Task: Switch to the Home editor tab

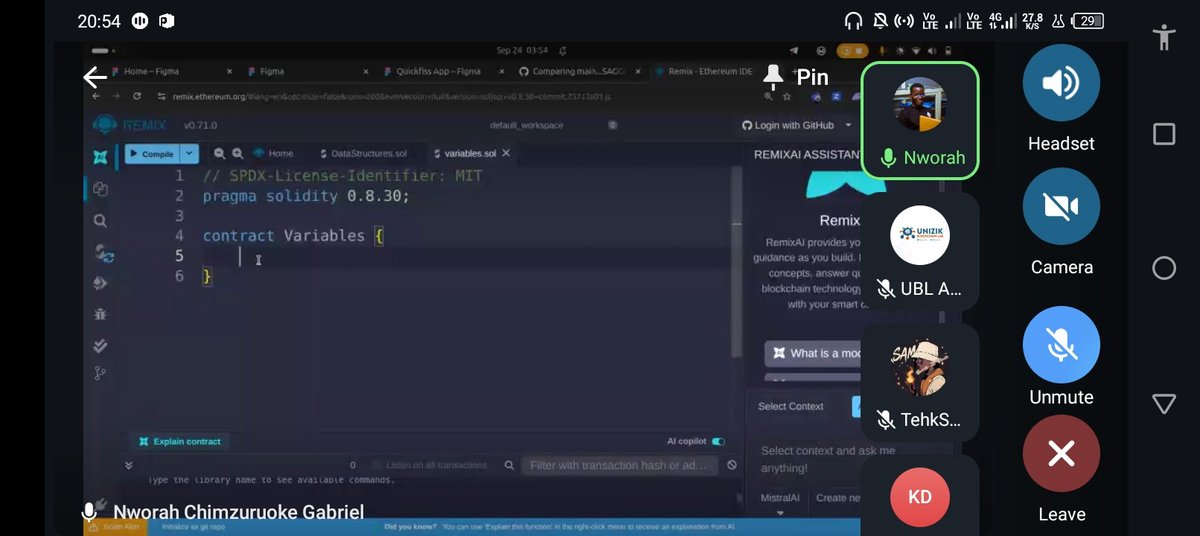Action: (272, 153)
